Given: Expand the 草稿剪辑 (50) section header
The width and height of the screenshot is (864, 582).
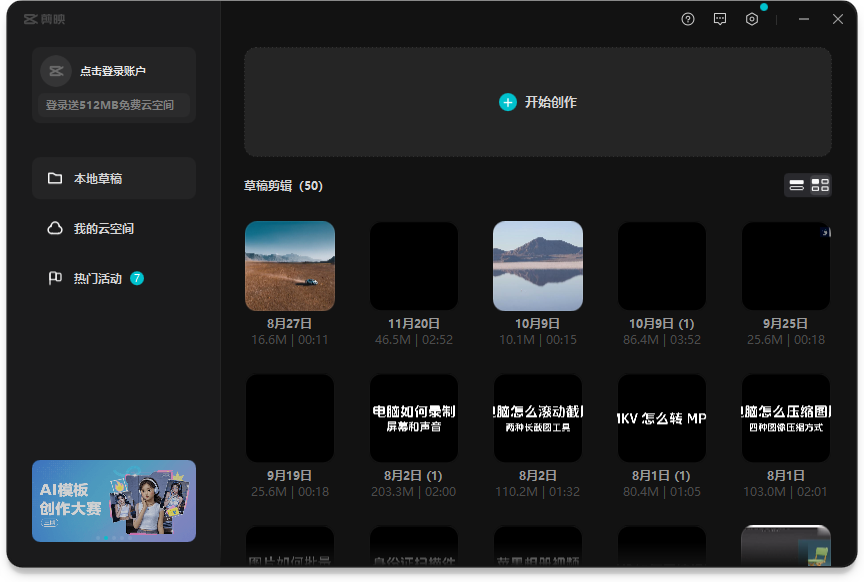Looking at the screenshot, I should click(283, 186).
